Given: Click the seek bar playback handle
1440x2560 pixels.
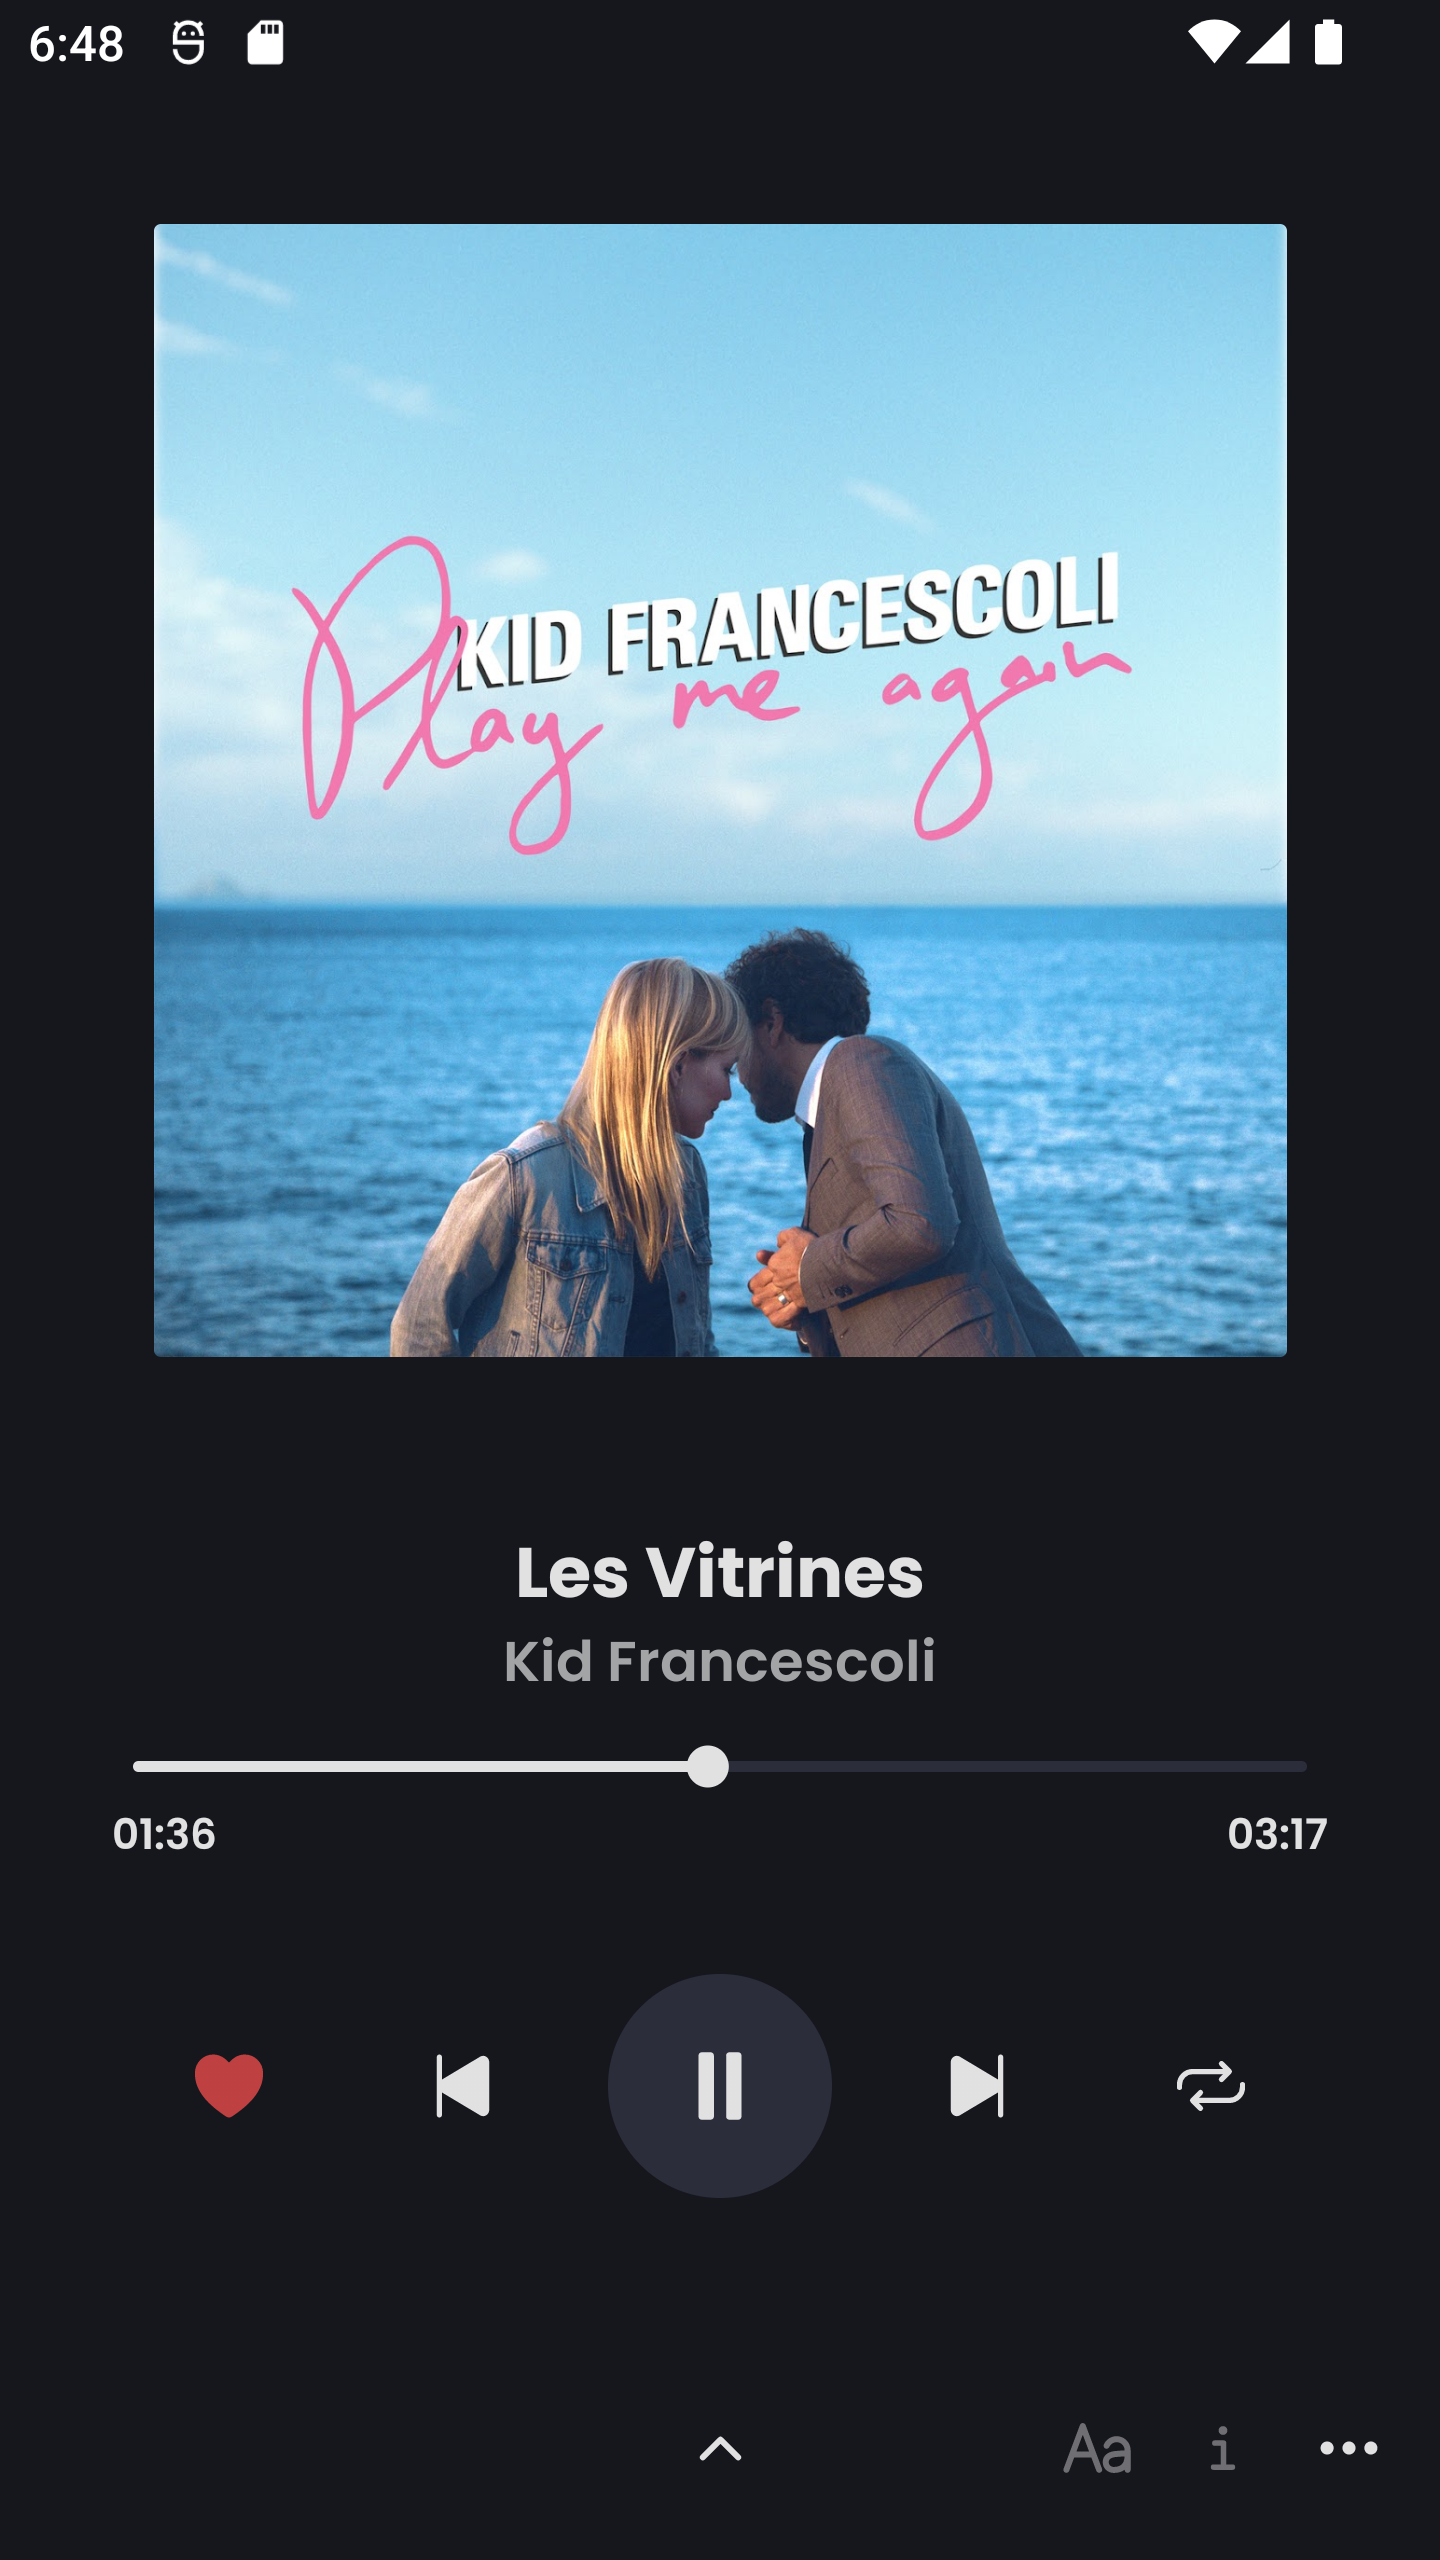Looking at the screenshot, I should tap(708, 1767).
